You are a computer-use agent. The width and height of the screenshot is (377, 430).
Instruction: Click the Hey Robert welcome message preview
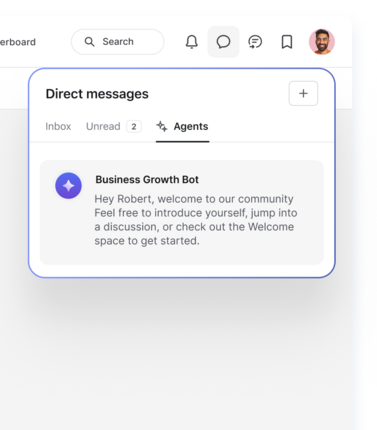pyautogui.click(x=196, y=220)
